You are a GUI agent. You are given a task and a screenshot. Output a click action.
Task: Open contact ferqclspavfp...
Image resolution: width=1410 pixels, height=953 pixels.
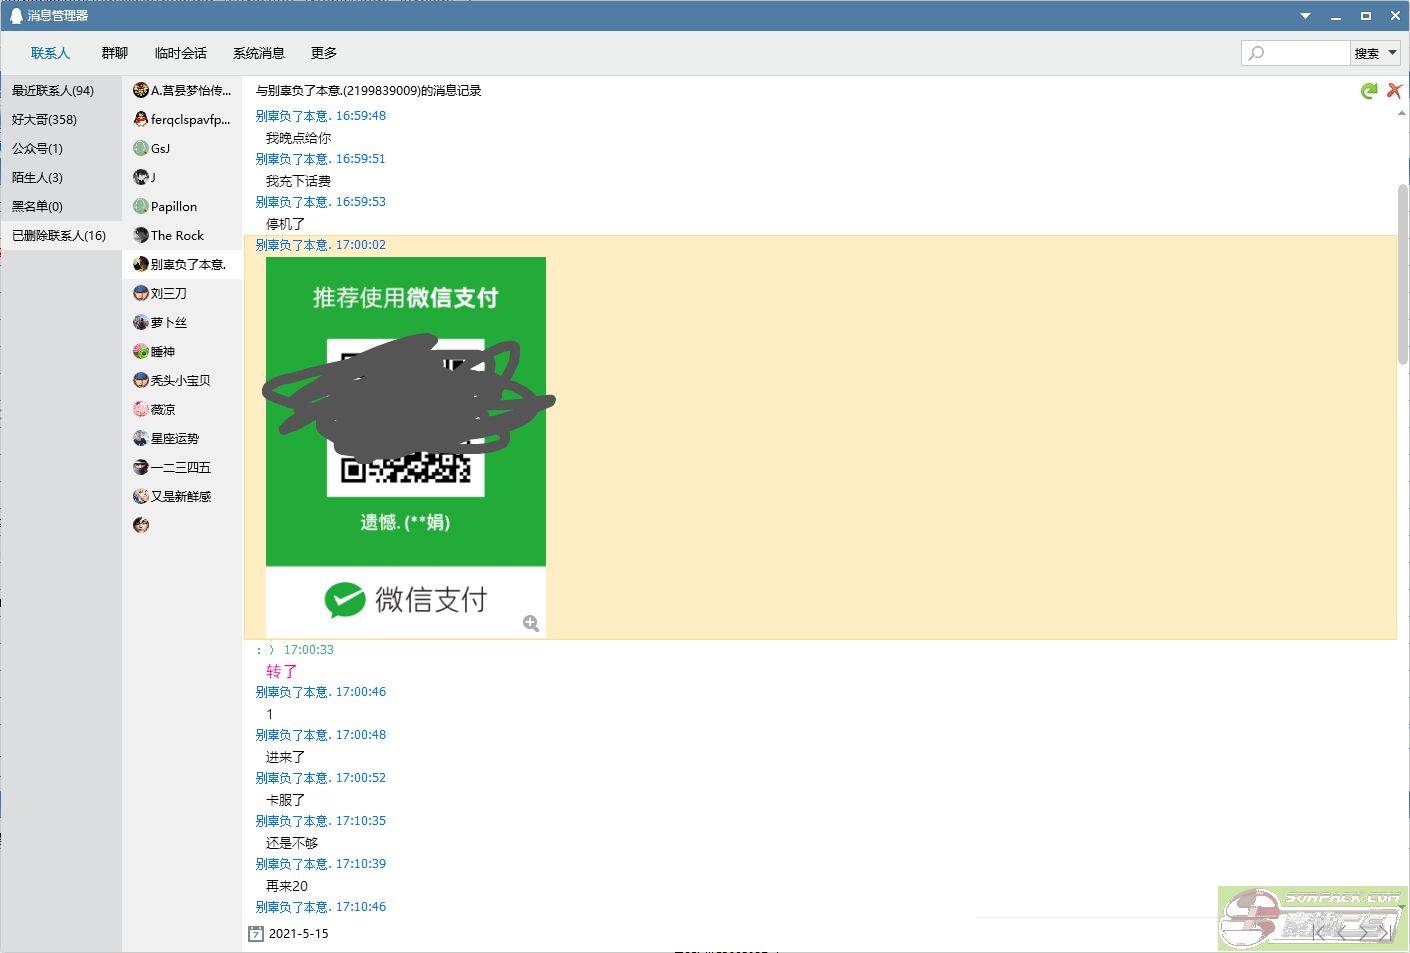pyautogui.click(x=182, y=119)
